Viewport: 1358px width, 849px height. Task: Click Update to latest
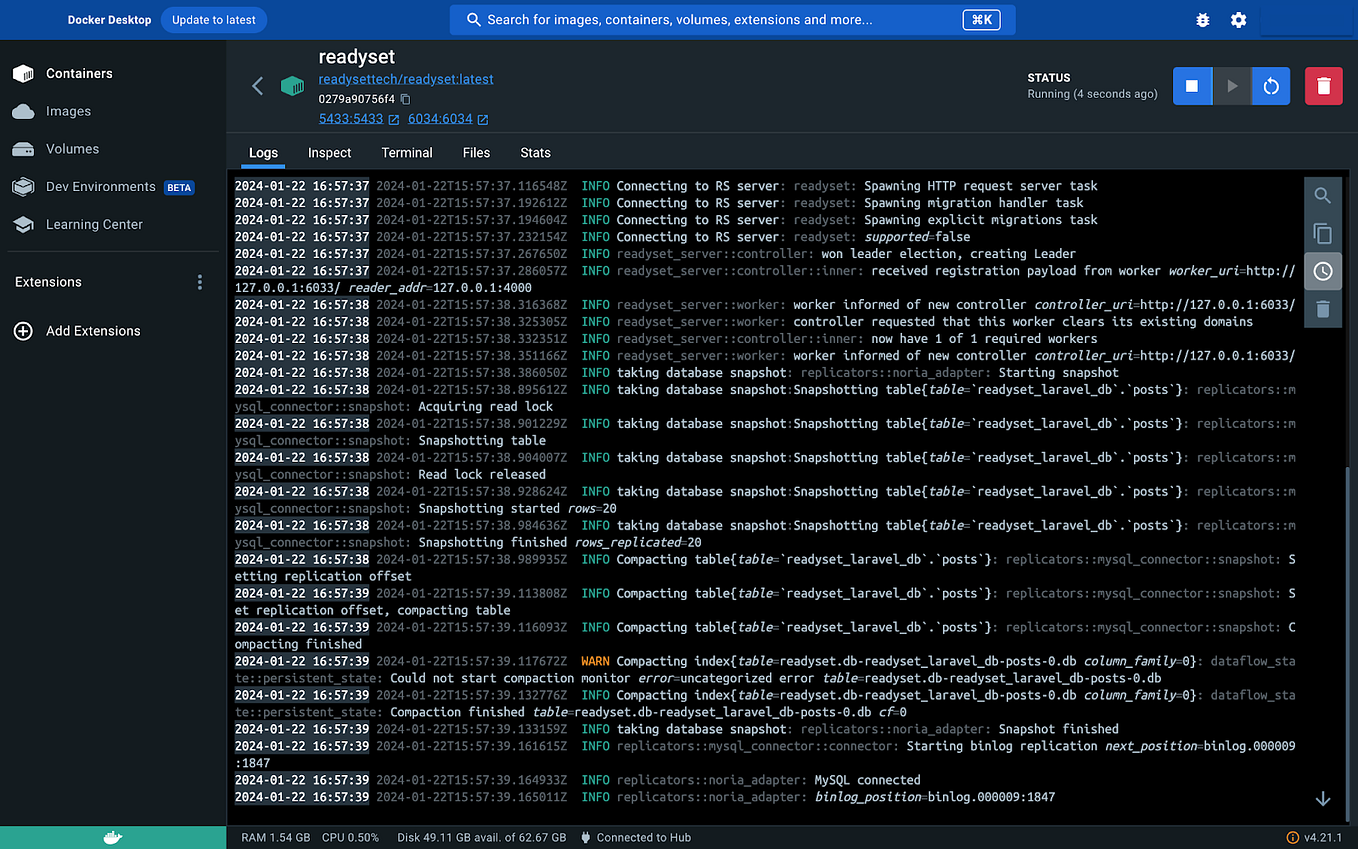click(213, 19)
